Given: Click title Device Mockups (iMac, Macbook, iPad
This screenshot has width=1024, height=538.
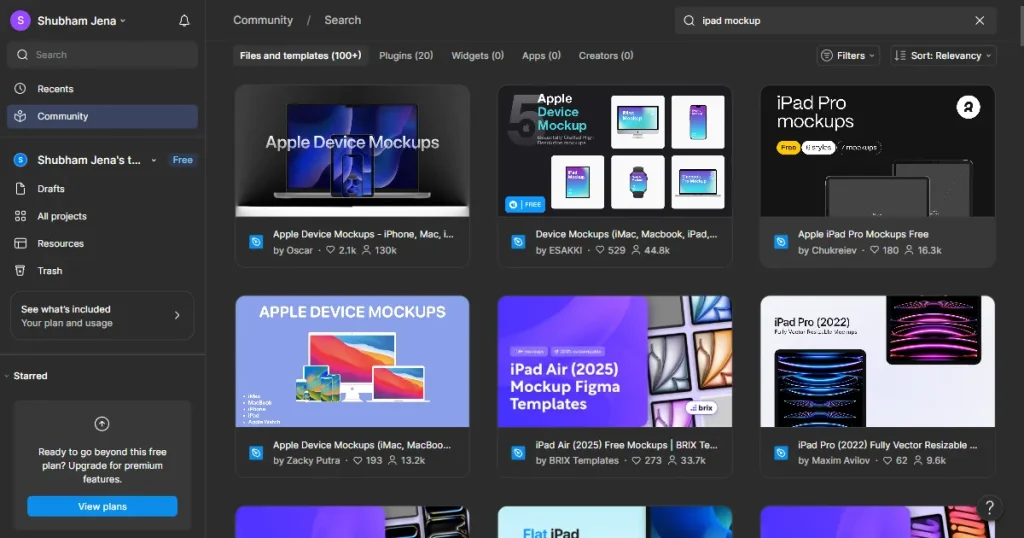Looking at the screenshot, I should 626,234.
